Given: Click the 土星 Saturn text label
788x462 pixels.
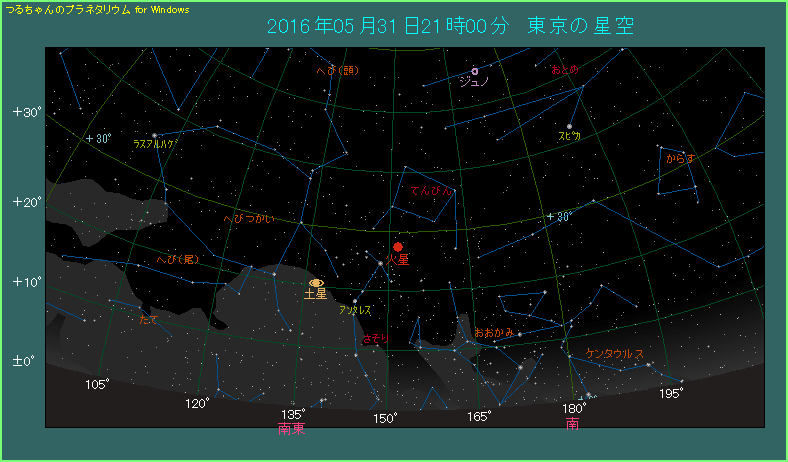Looking at the screenshot, I should click(x=315, y=295).
